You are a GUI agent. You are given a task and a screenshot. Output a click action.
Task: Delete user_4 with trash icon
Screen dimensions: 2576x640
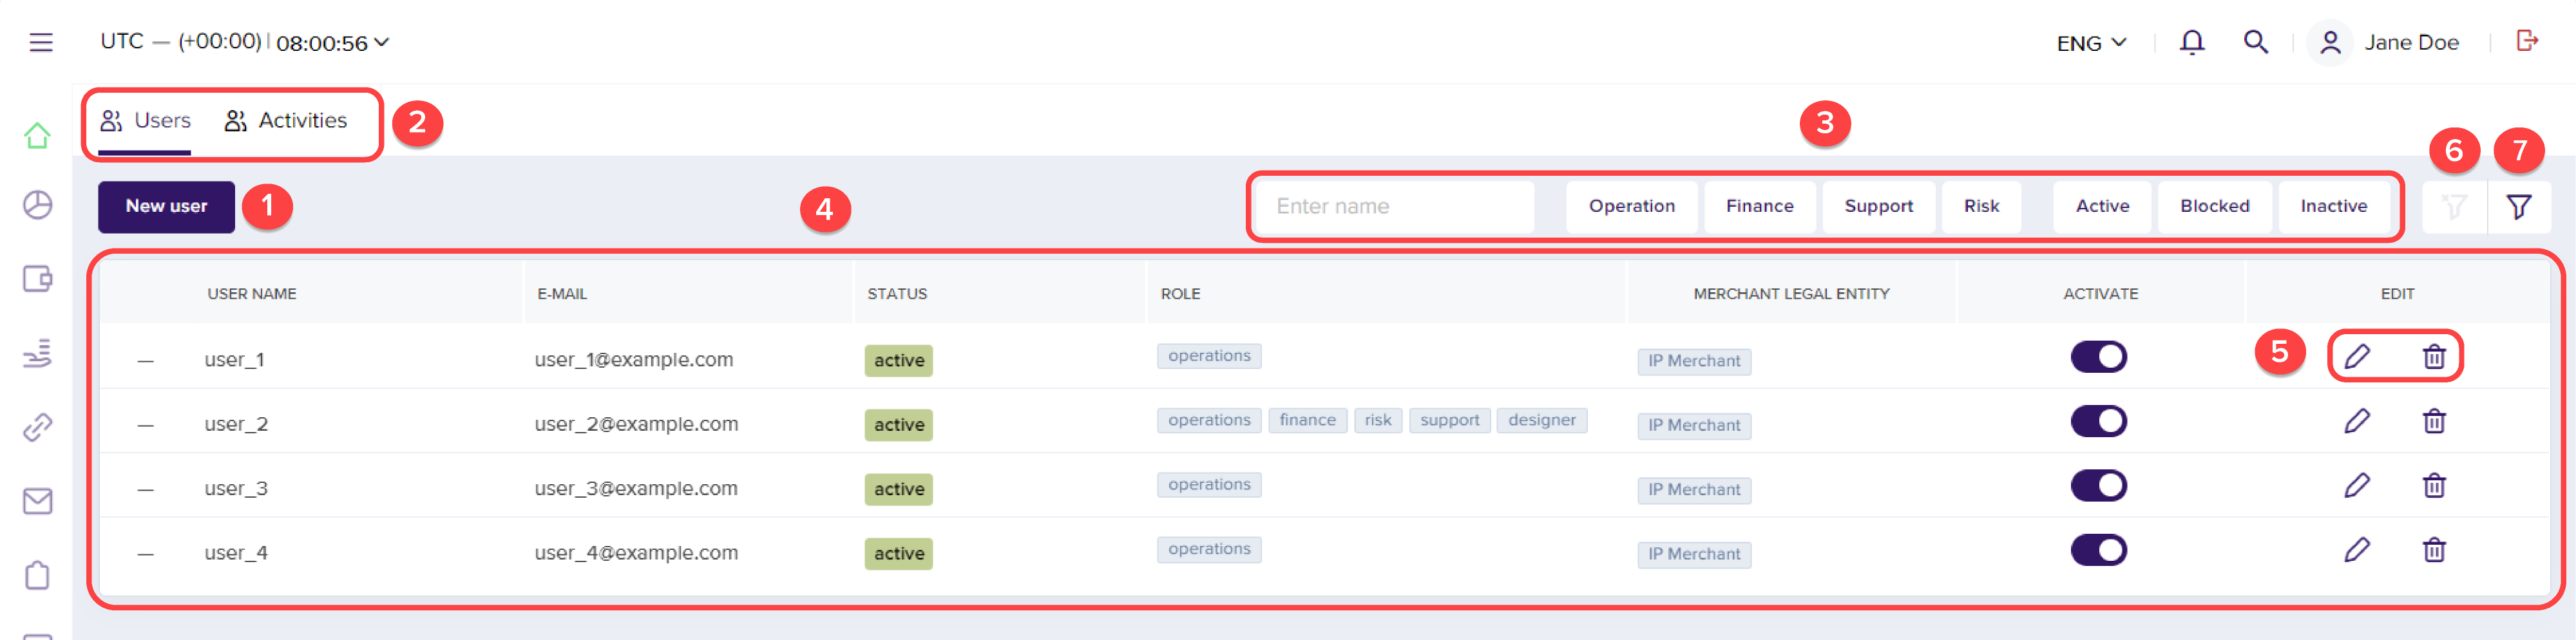(x=2434, y=549)
